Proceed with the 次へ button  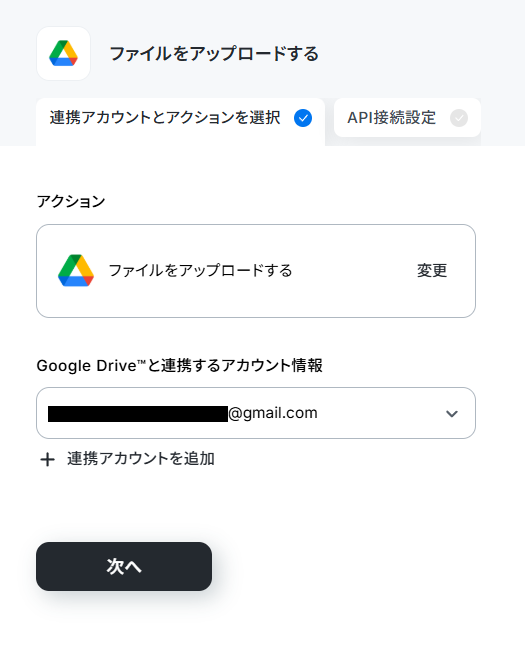coord(124,567)
